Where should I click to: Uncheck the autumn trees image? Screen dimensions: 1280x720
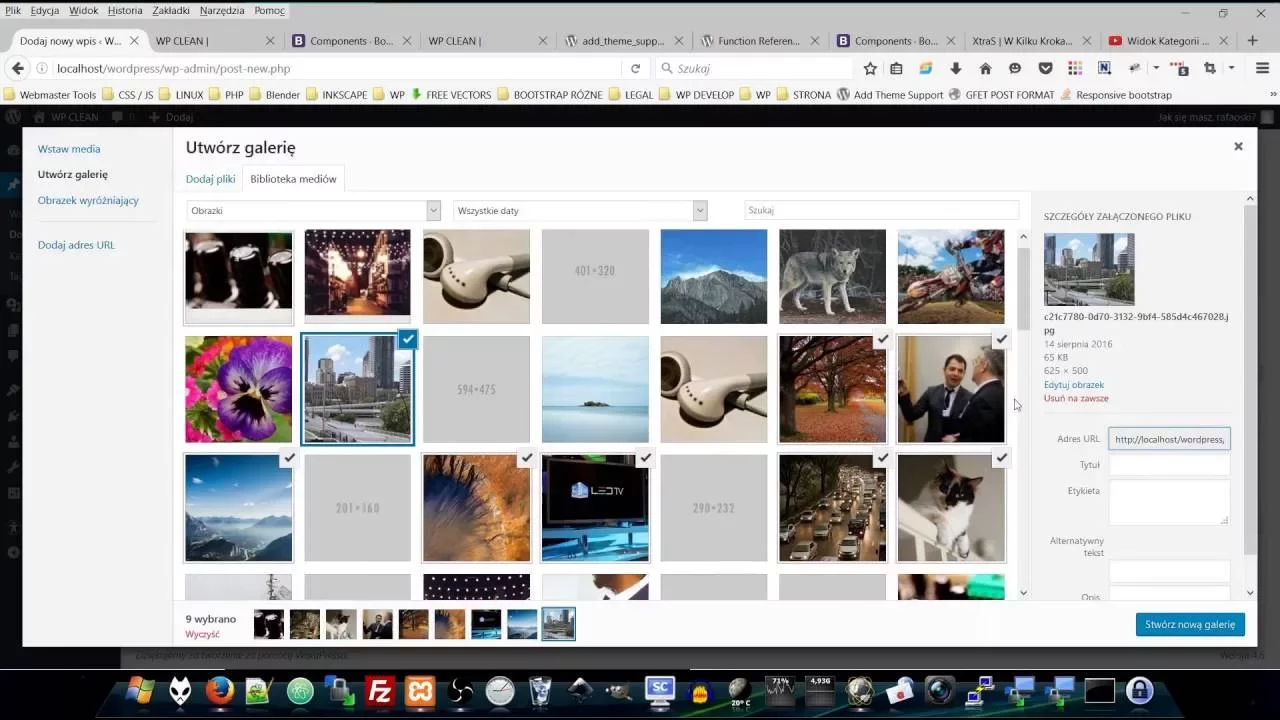[881, 340]
